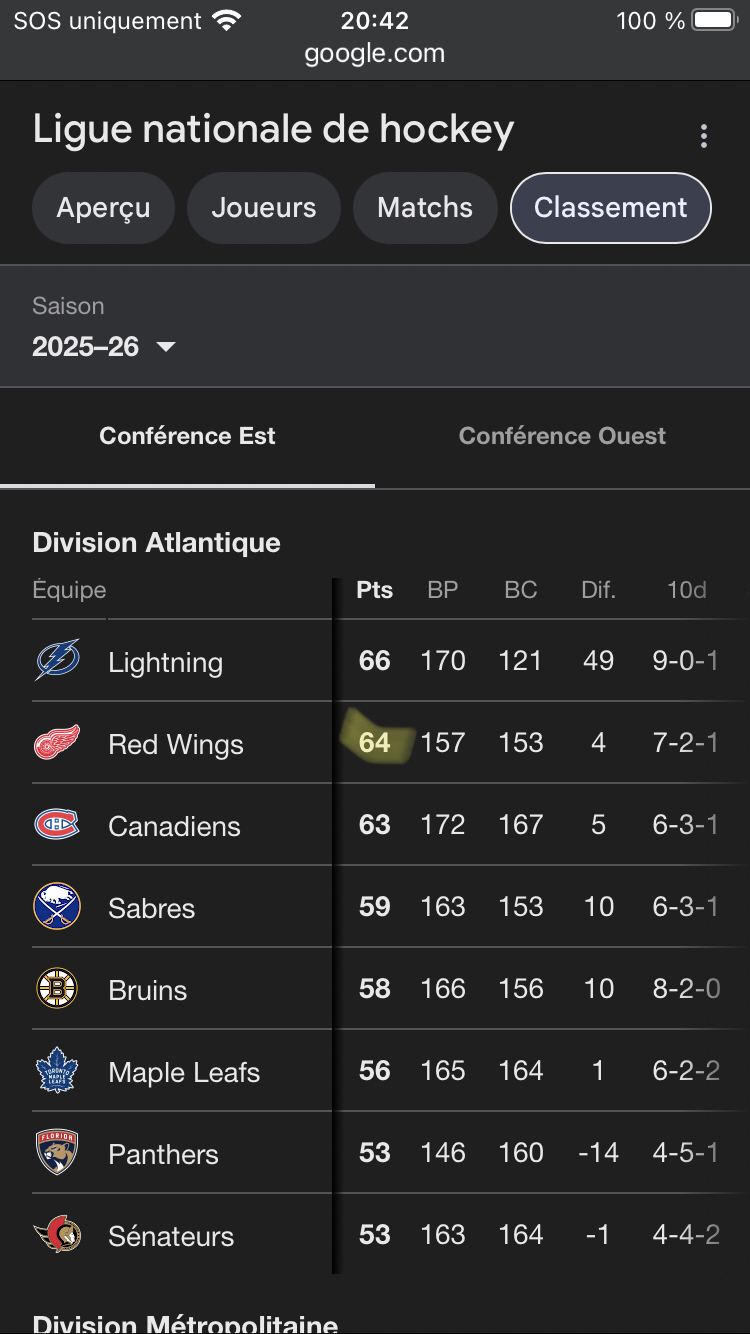The image size is (750, 1334).
Task: Tap the Panthers team logo
Action: [57, 1153]
